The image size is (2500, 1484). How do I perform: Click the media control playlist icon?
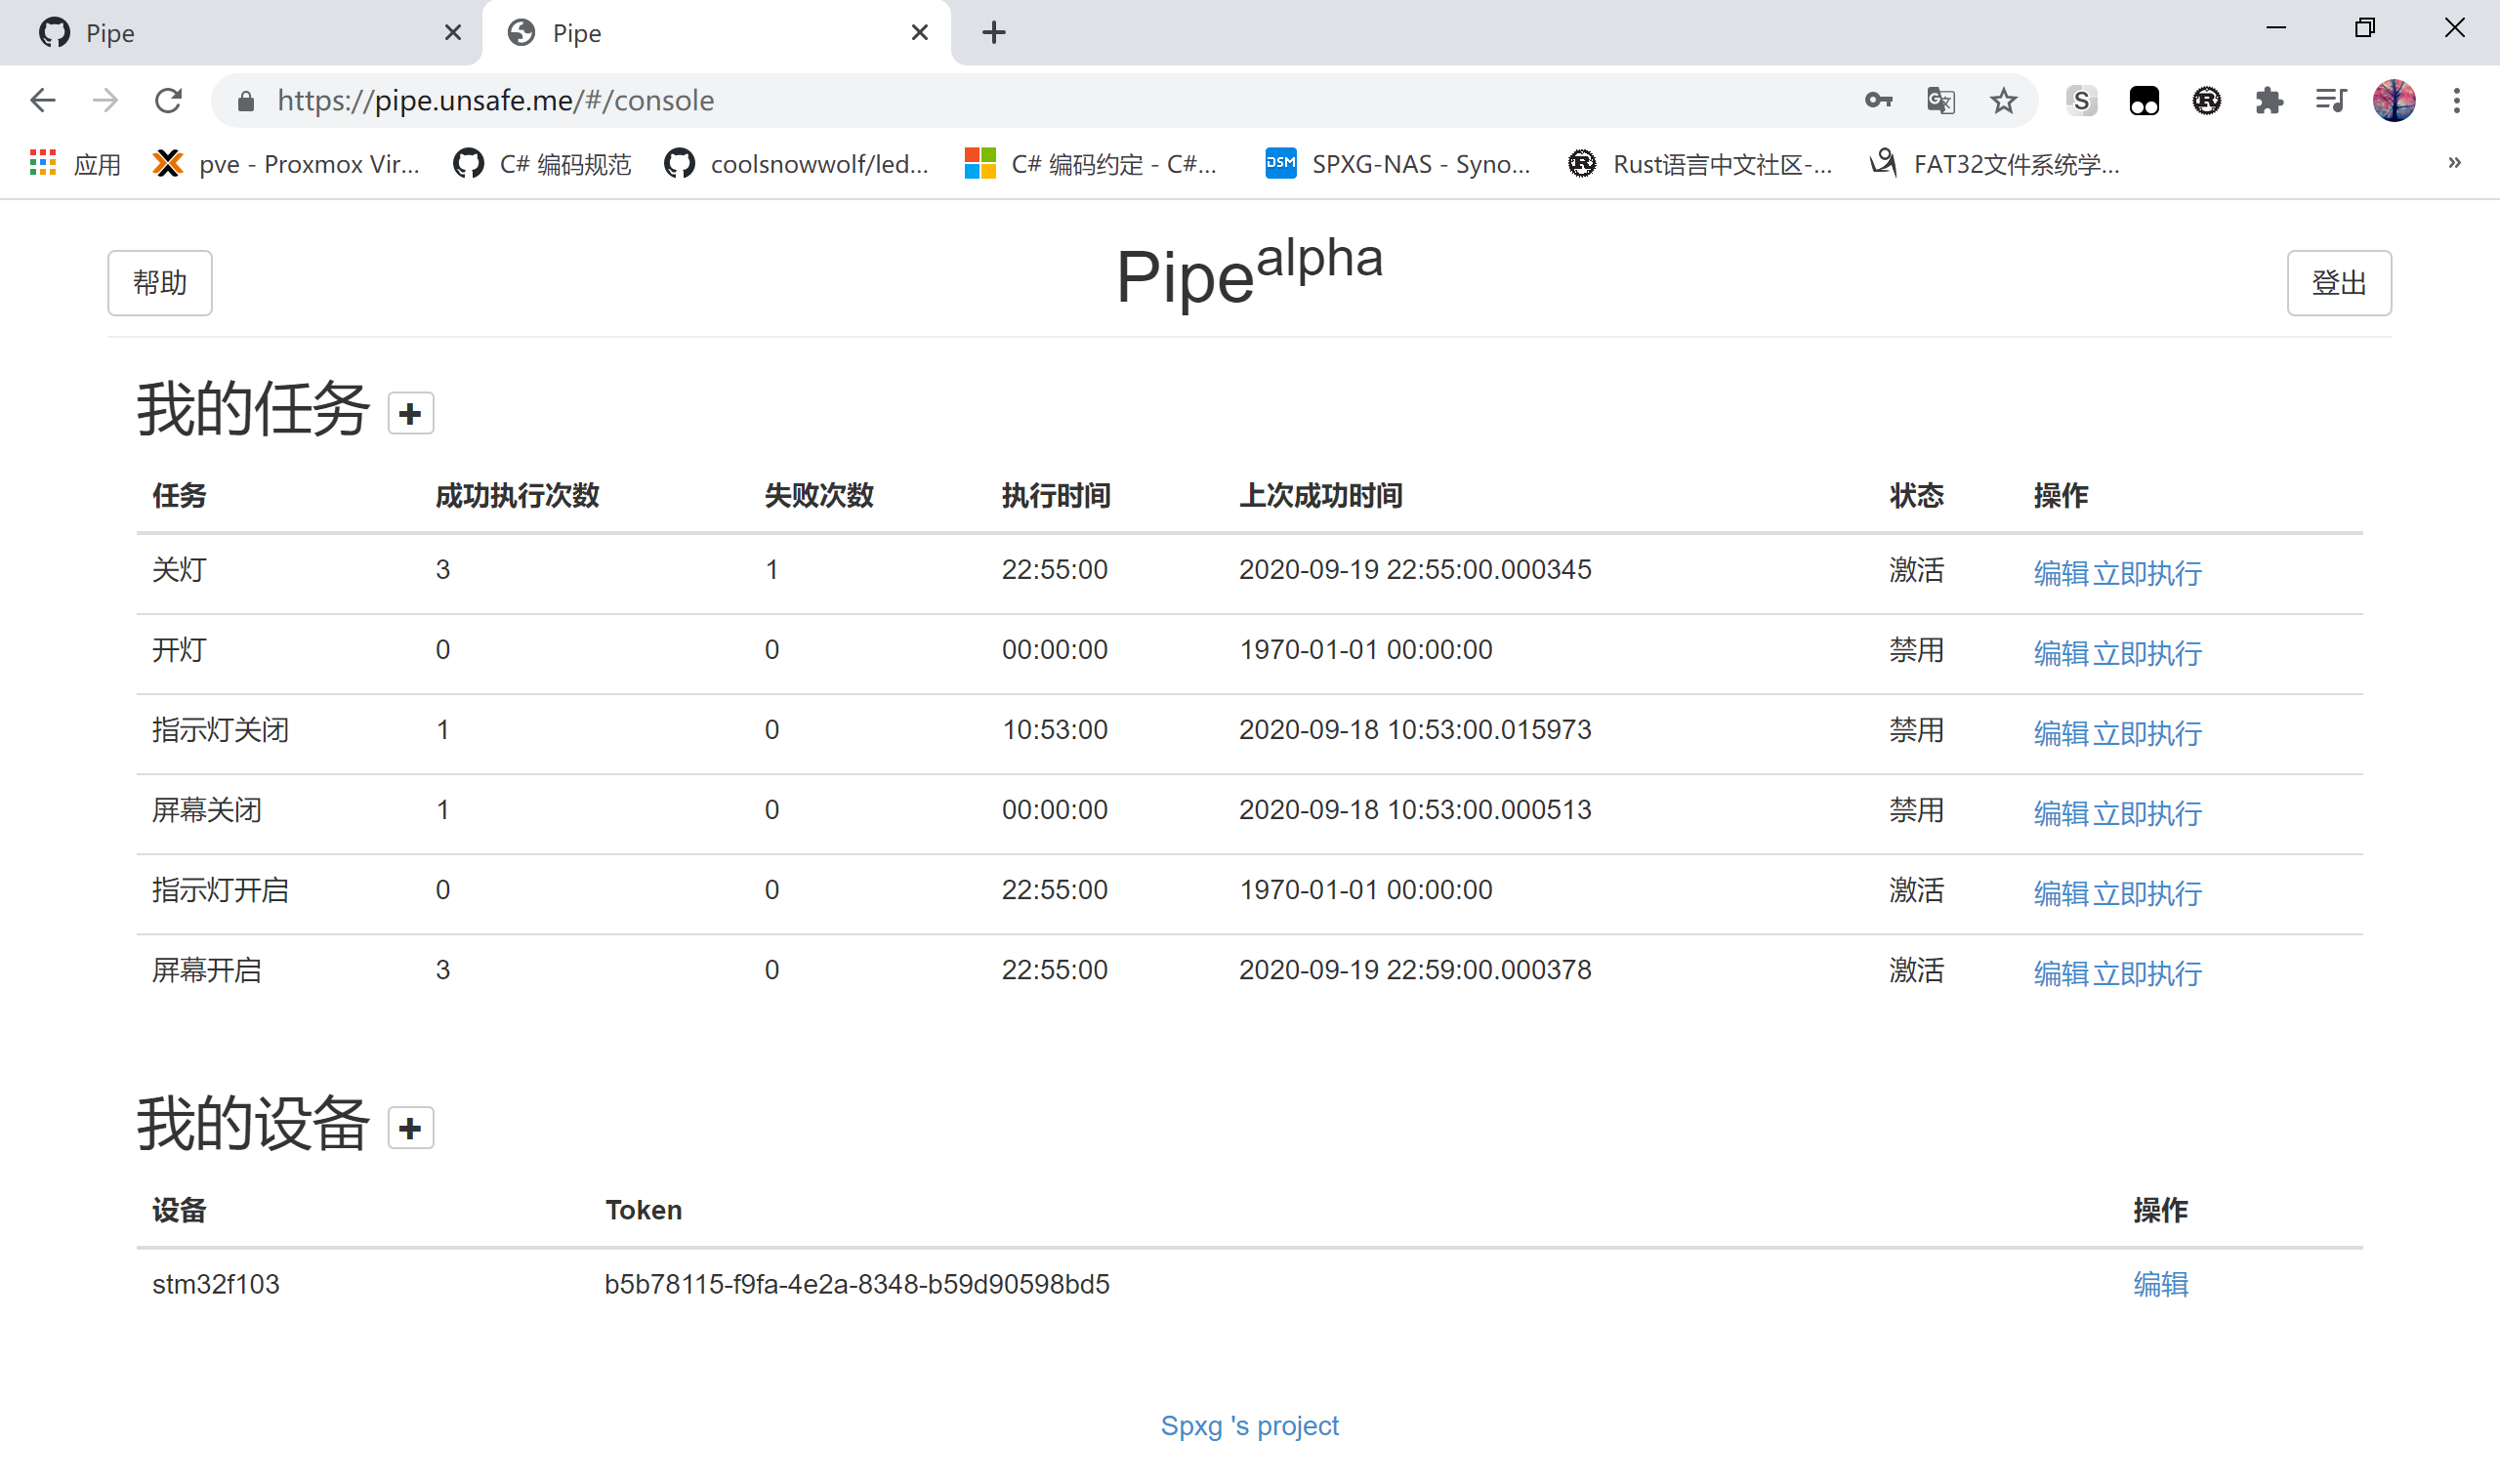tap(2331, 100)
